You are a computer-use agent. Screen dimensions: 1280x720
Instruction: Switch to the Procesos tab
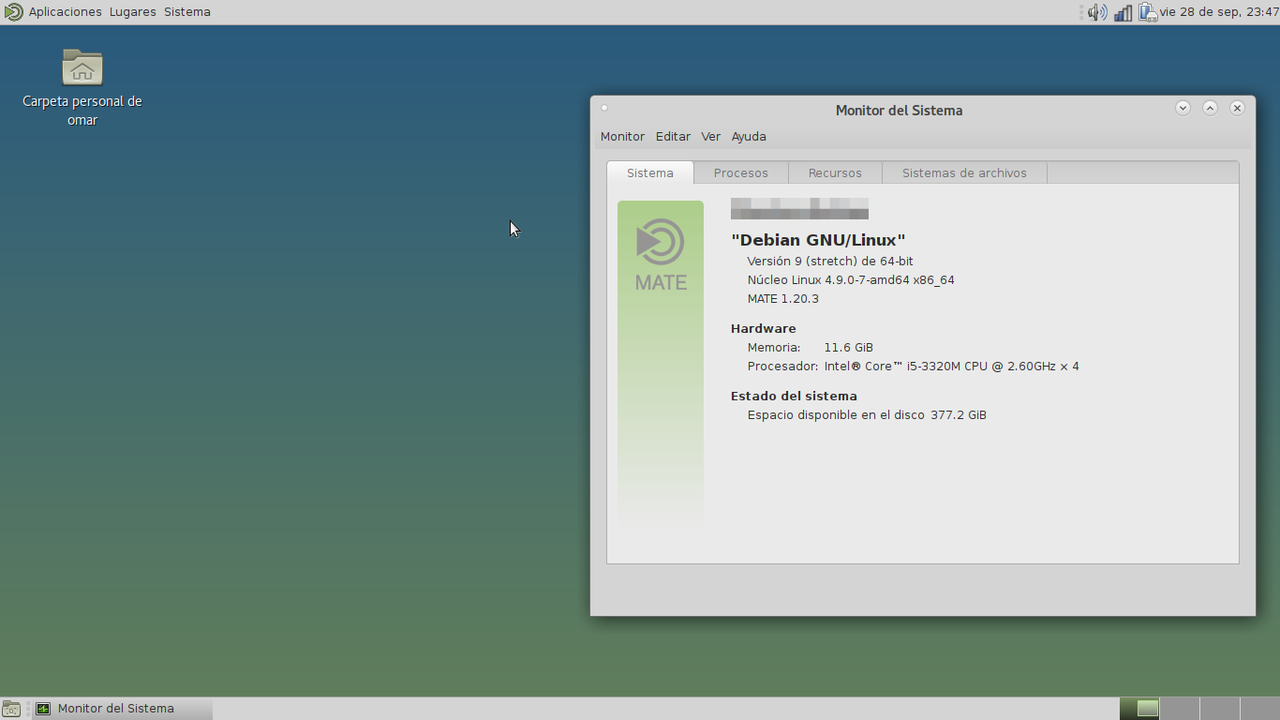click(741, 173)
